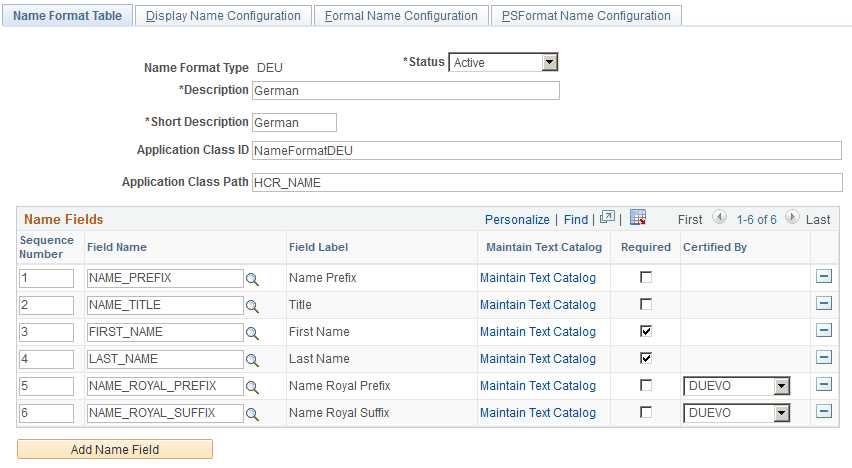
Task: Open Certified By dropdown for Royal Prefix
Action: click(736, 386)
